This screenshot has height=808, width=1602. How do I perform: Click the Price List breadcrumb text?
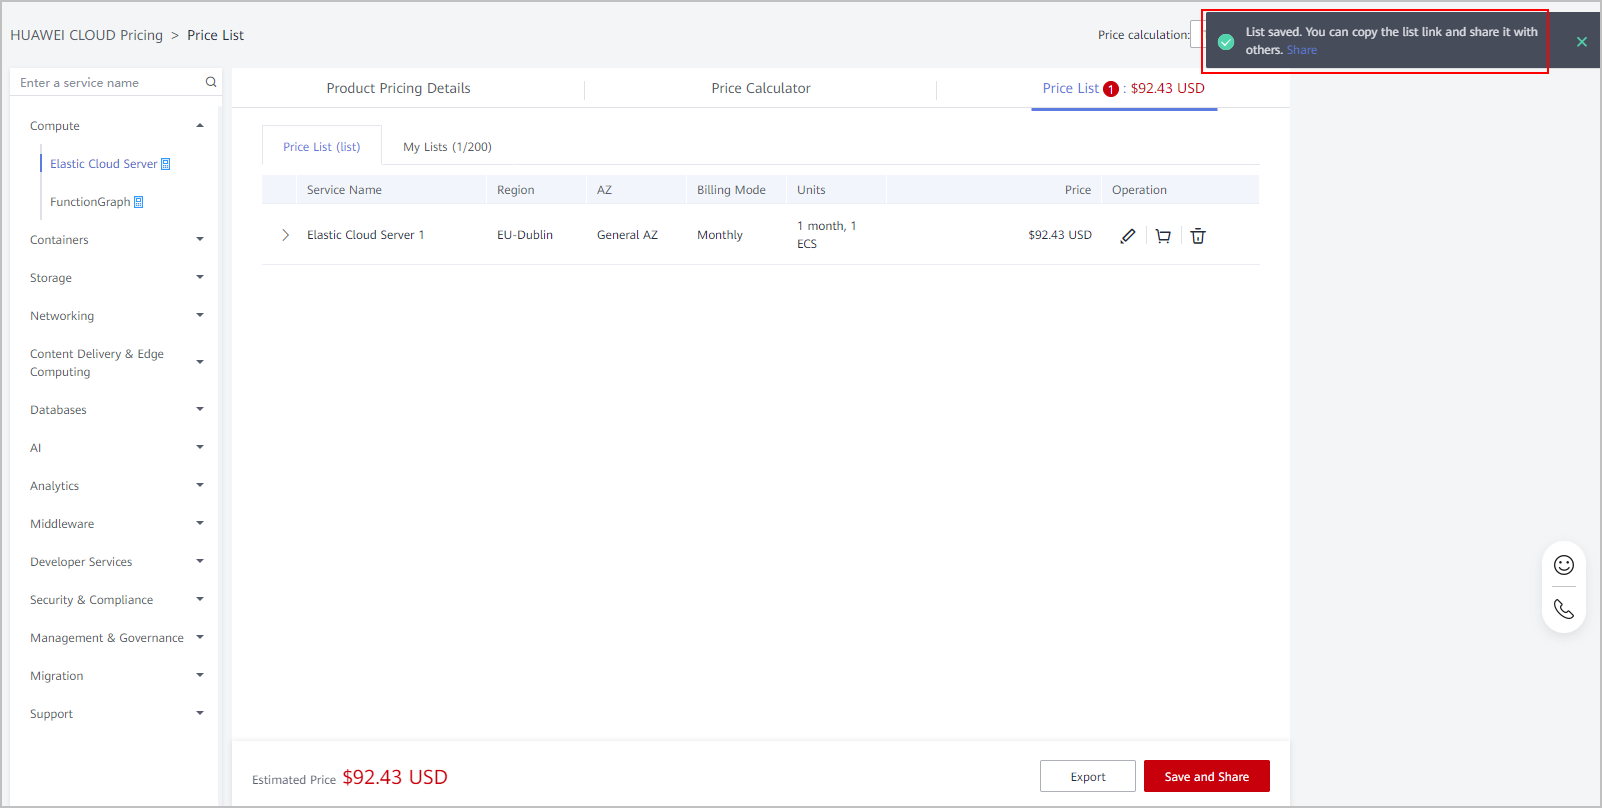(x=215, y=35)
